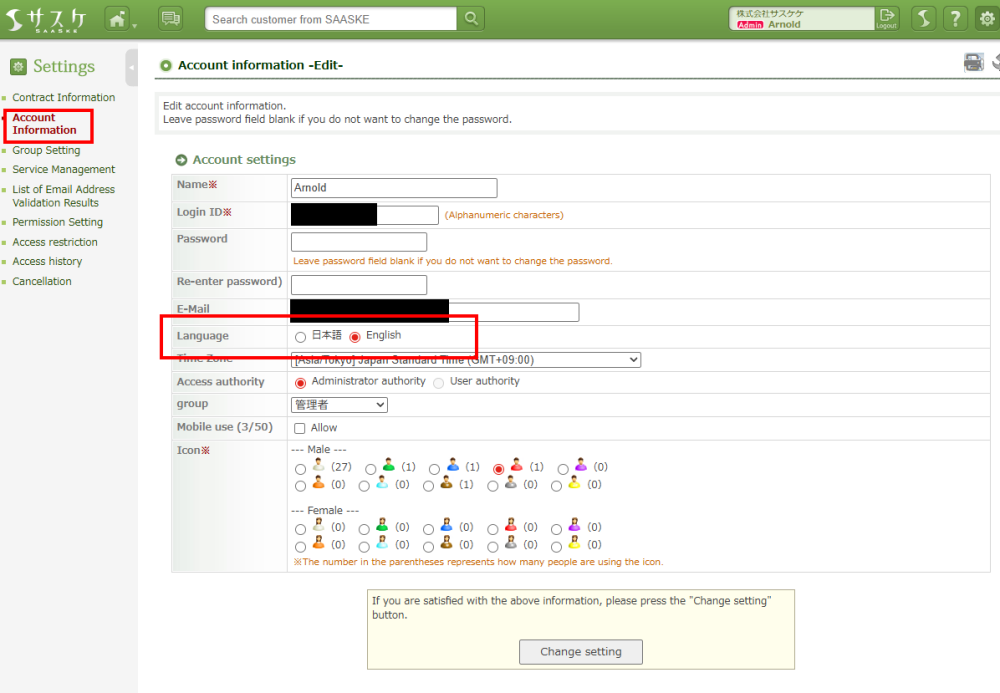Collapse the Settings sidebar panel arrow
This screenshot has height=693, width=1000.
pyautogui.click(x=132, y=68)
